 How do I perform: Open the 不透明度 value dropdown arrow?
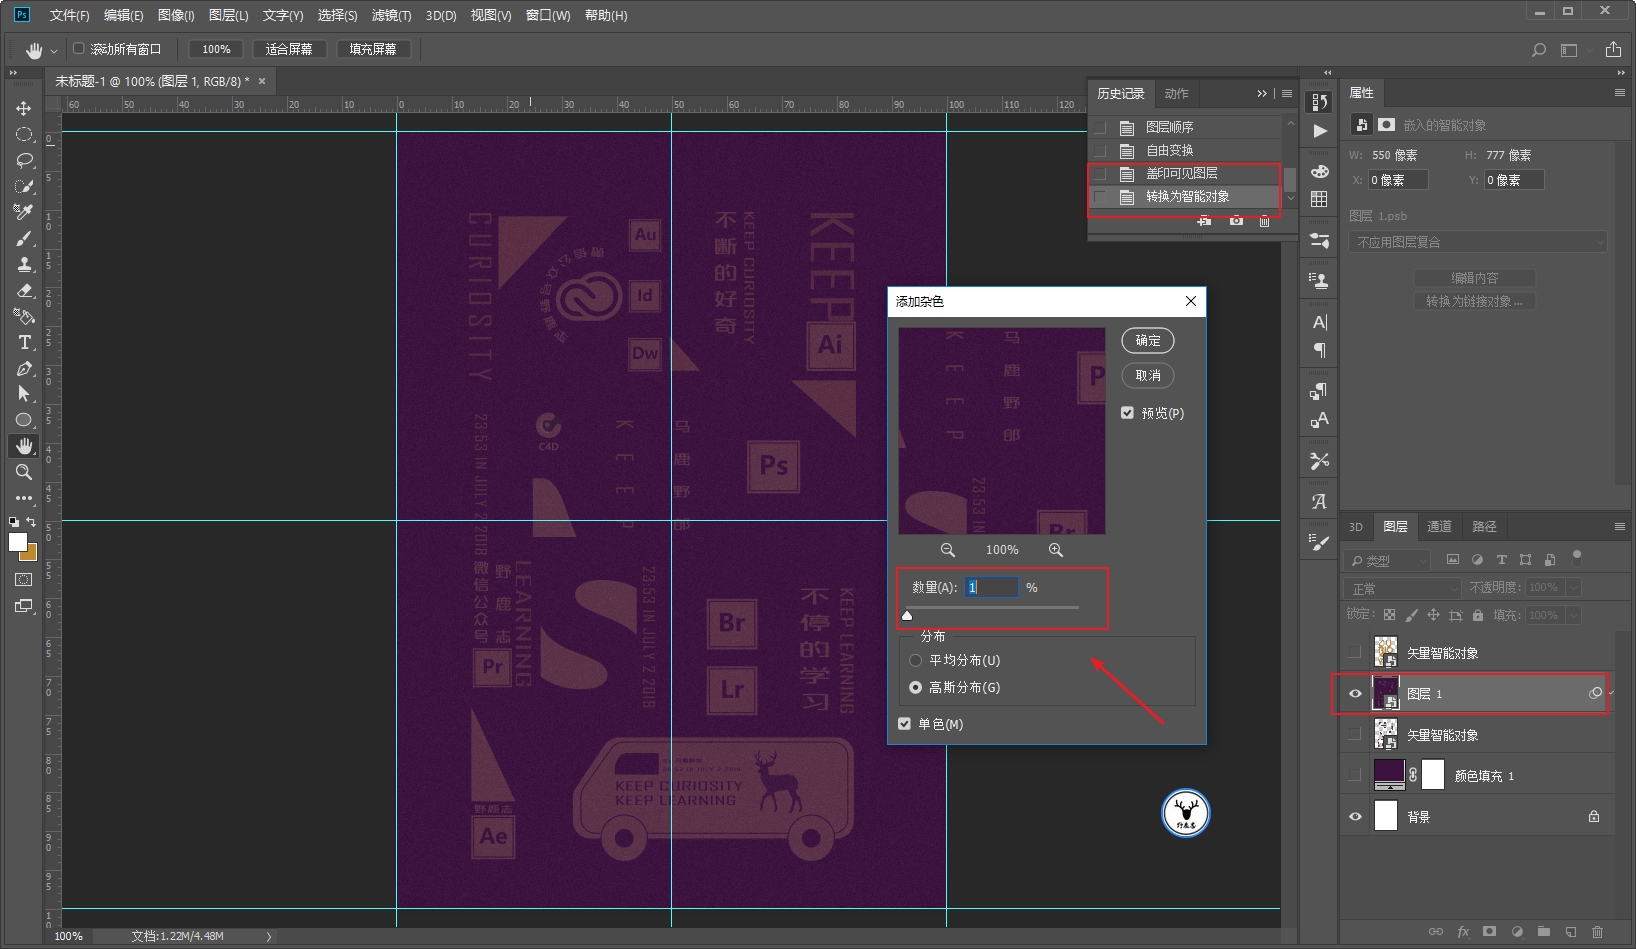1573,588
